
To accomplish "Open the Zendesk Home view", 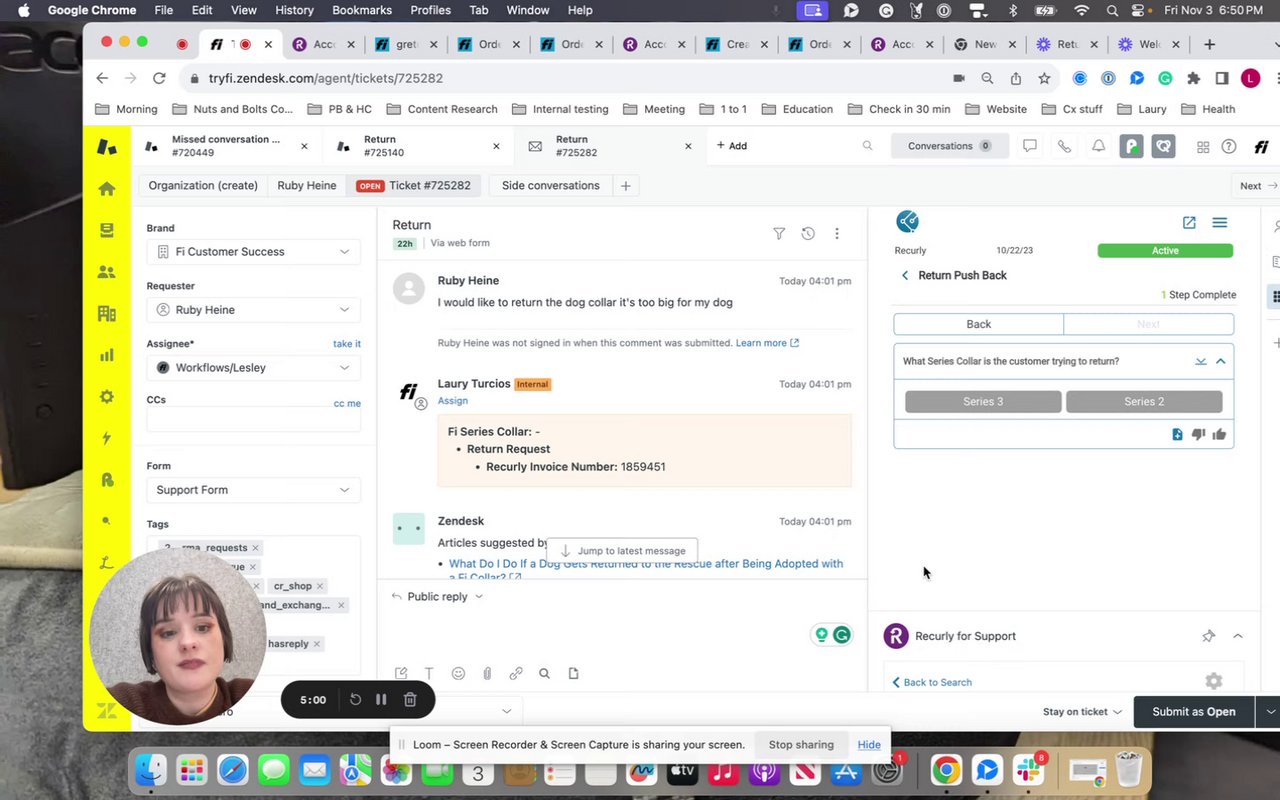I will tap(107, 189).
